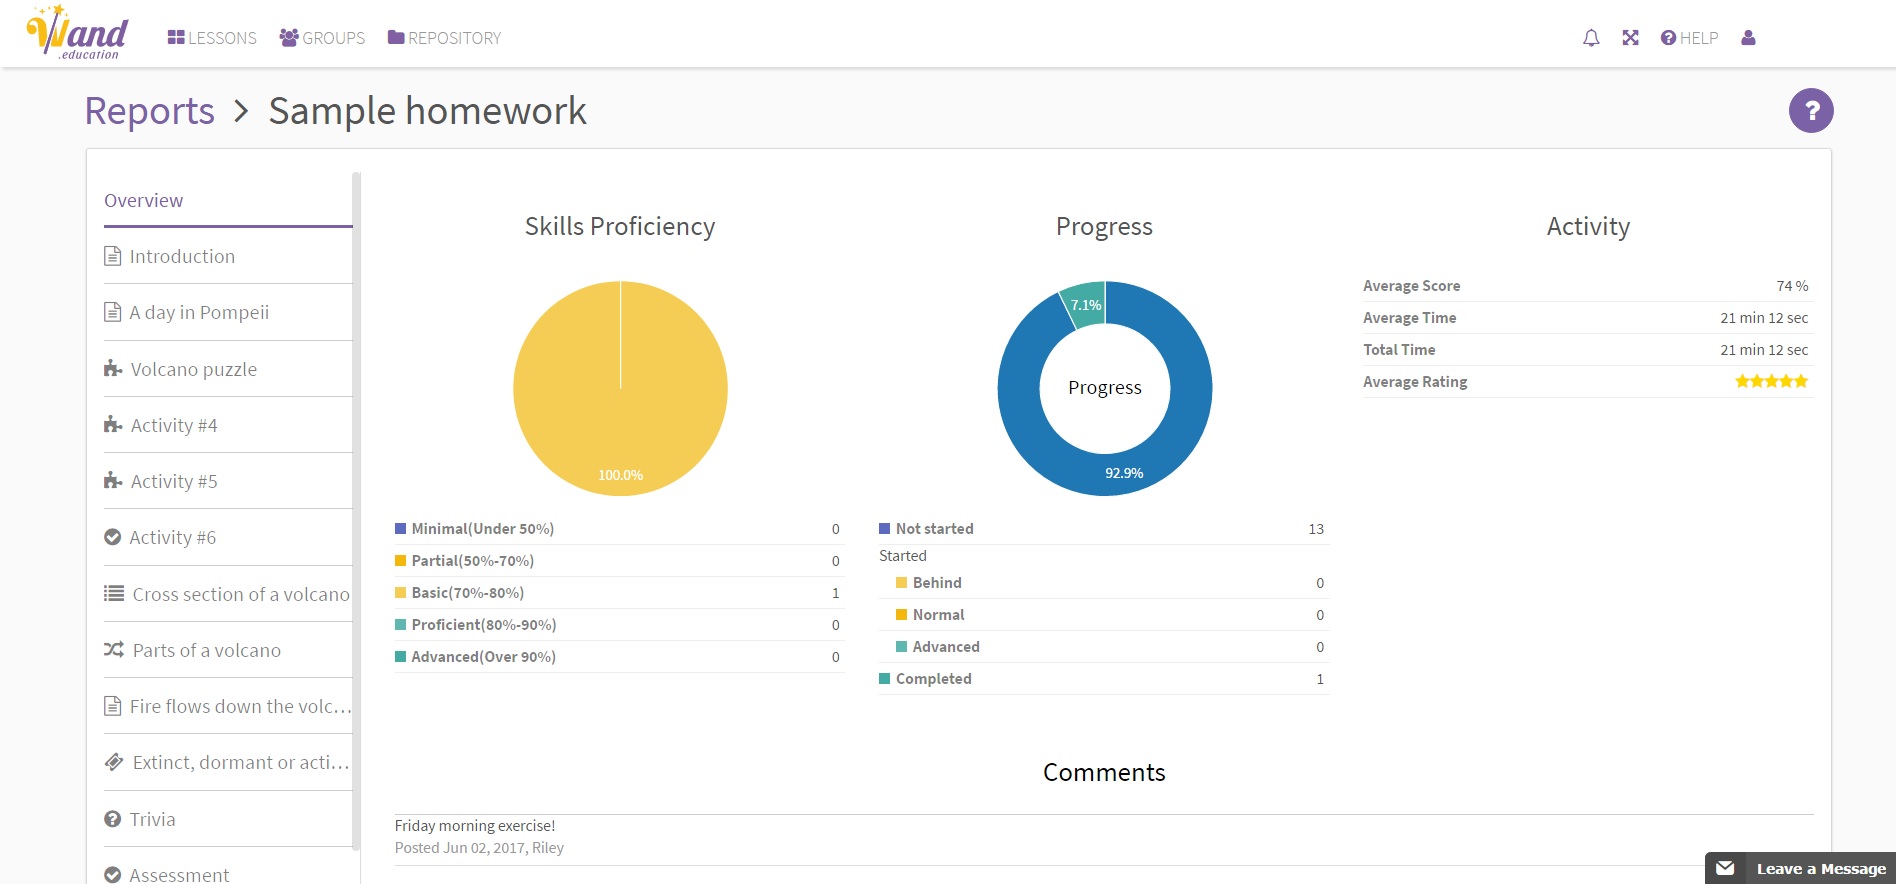
Task: Click the envelope icon in Leave a Message
Action: [1725, 868]
